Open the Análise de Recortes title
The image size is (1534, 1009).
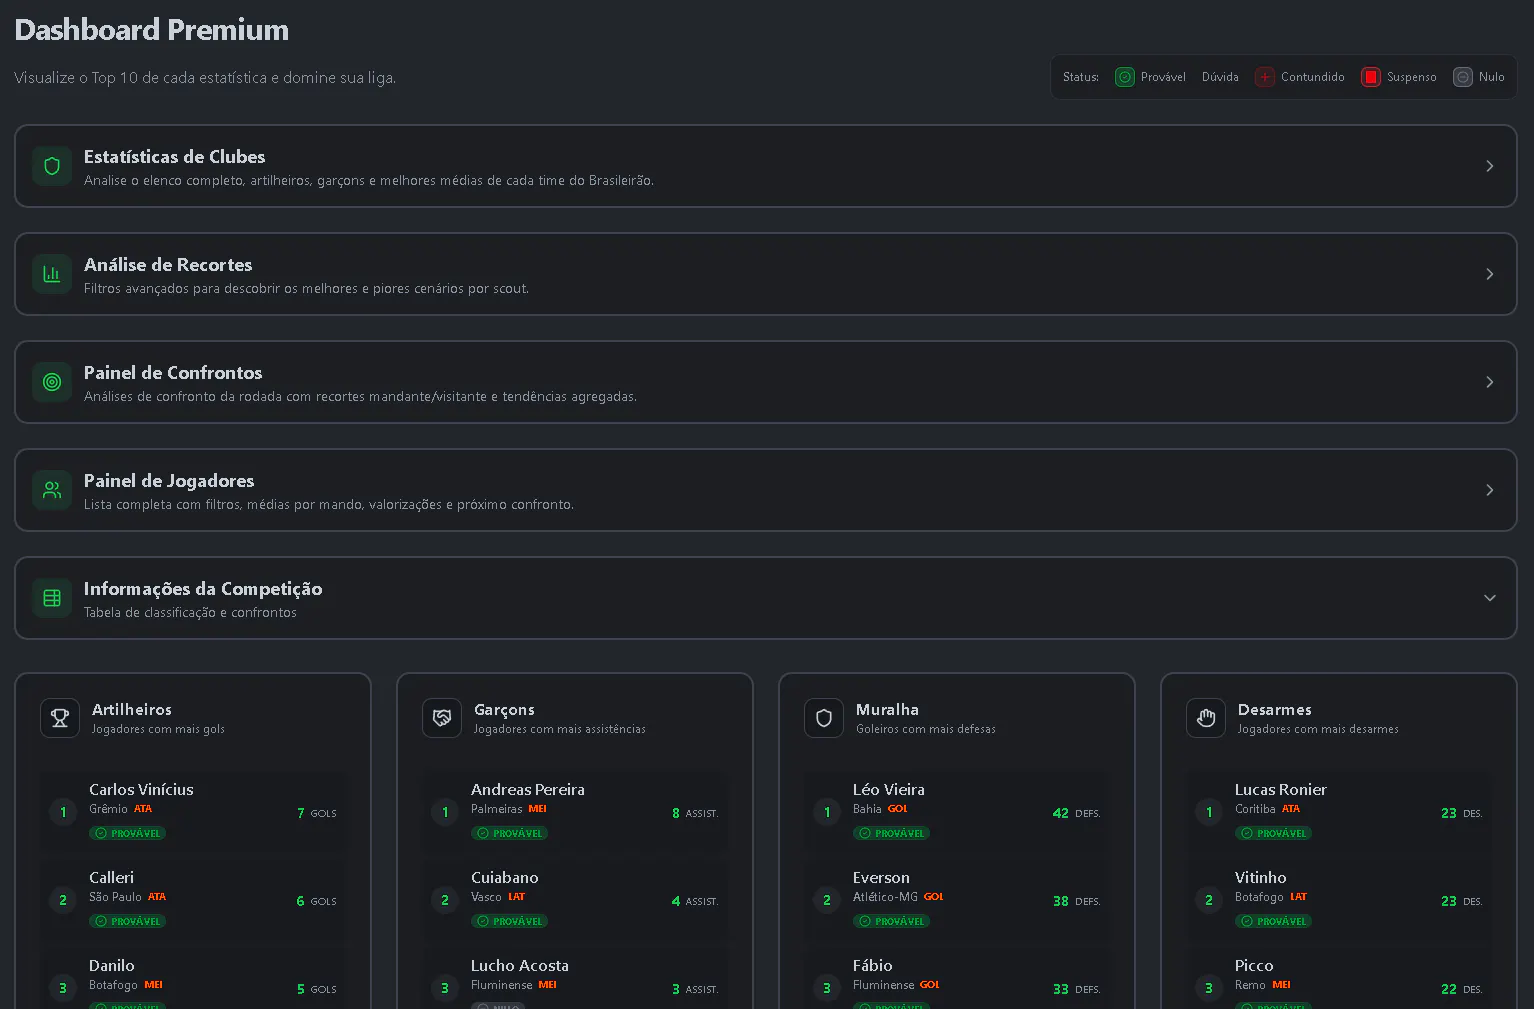(x=168, y=265)
